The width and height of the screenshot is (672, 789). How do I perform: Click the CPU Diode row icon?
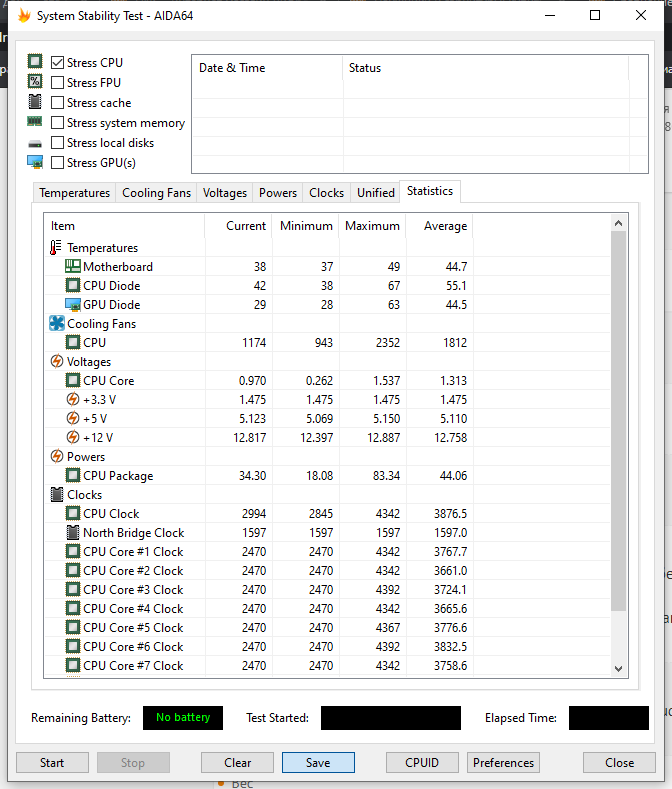pos(73,285)
